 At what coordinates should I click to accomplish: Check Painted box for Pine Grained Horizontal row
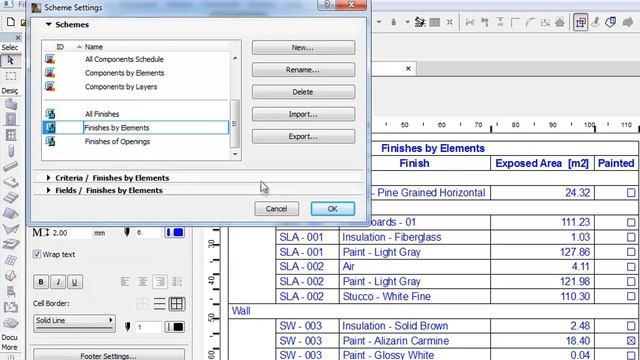pos(631,193)
